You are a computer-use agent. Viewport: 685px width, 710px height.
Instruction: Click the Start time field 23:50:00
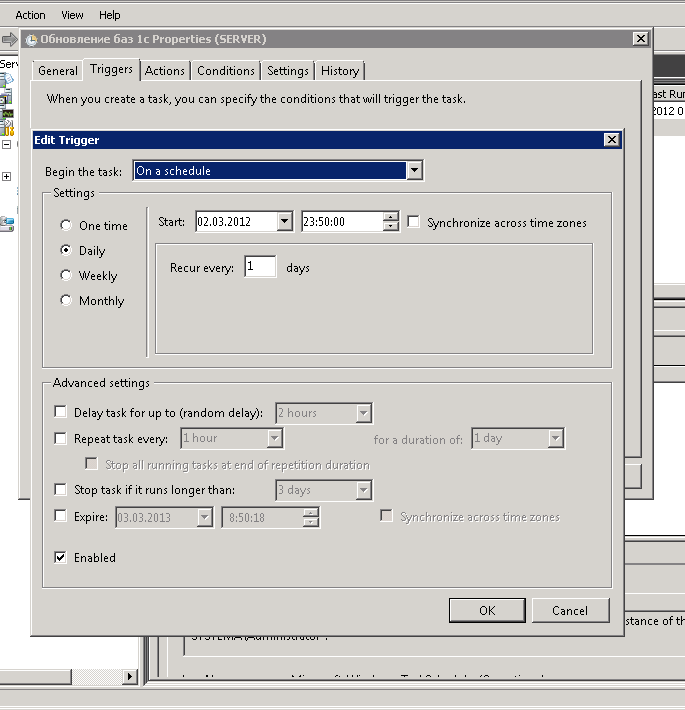click(x=342, y=221)
